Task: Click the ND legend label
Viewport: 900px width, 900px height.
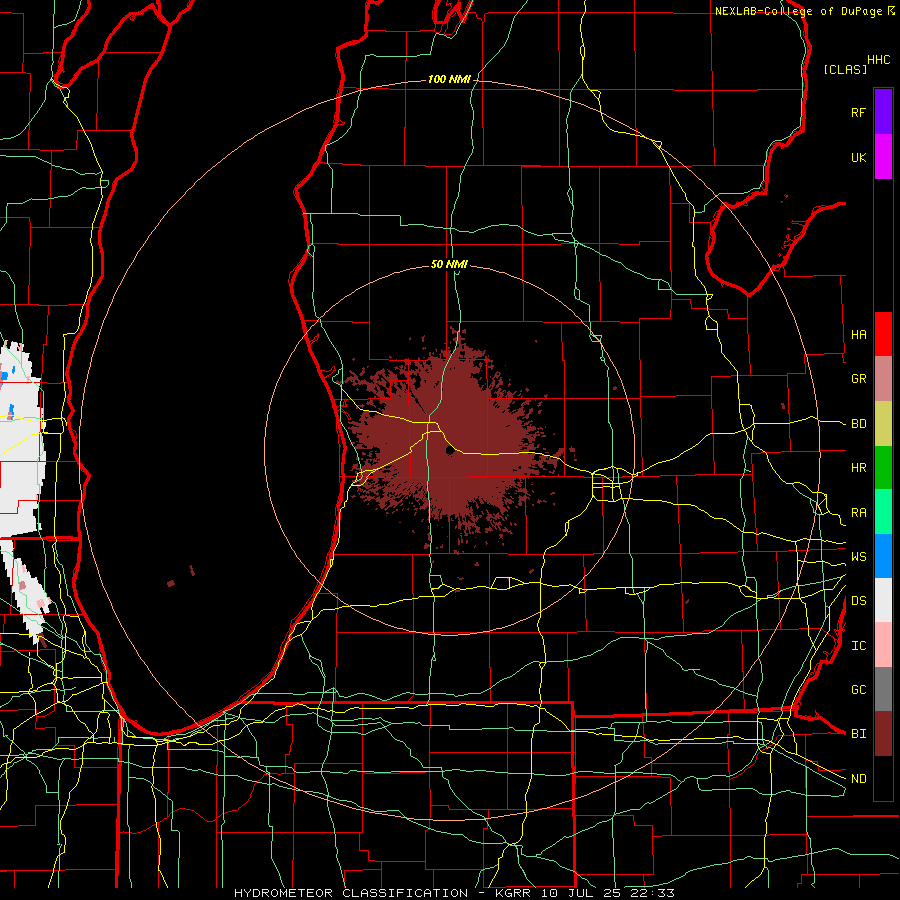Action: (x=858, y=778)
